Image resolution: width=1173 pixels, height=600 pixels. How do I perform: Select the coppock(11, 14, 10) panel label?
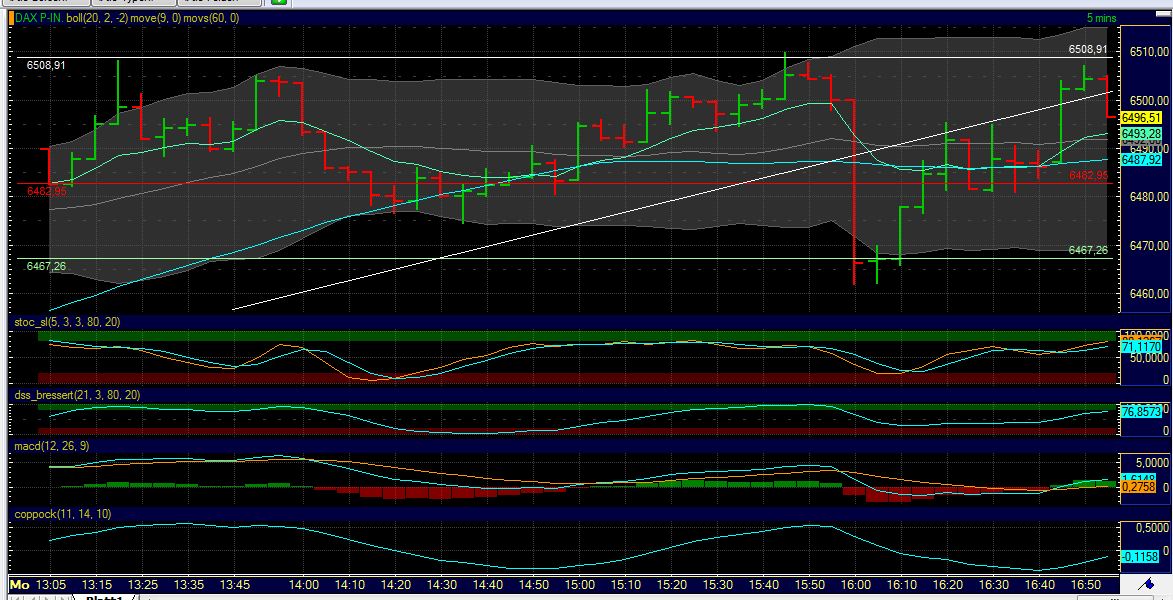tap(63, 514)
